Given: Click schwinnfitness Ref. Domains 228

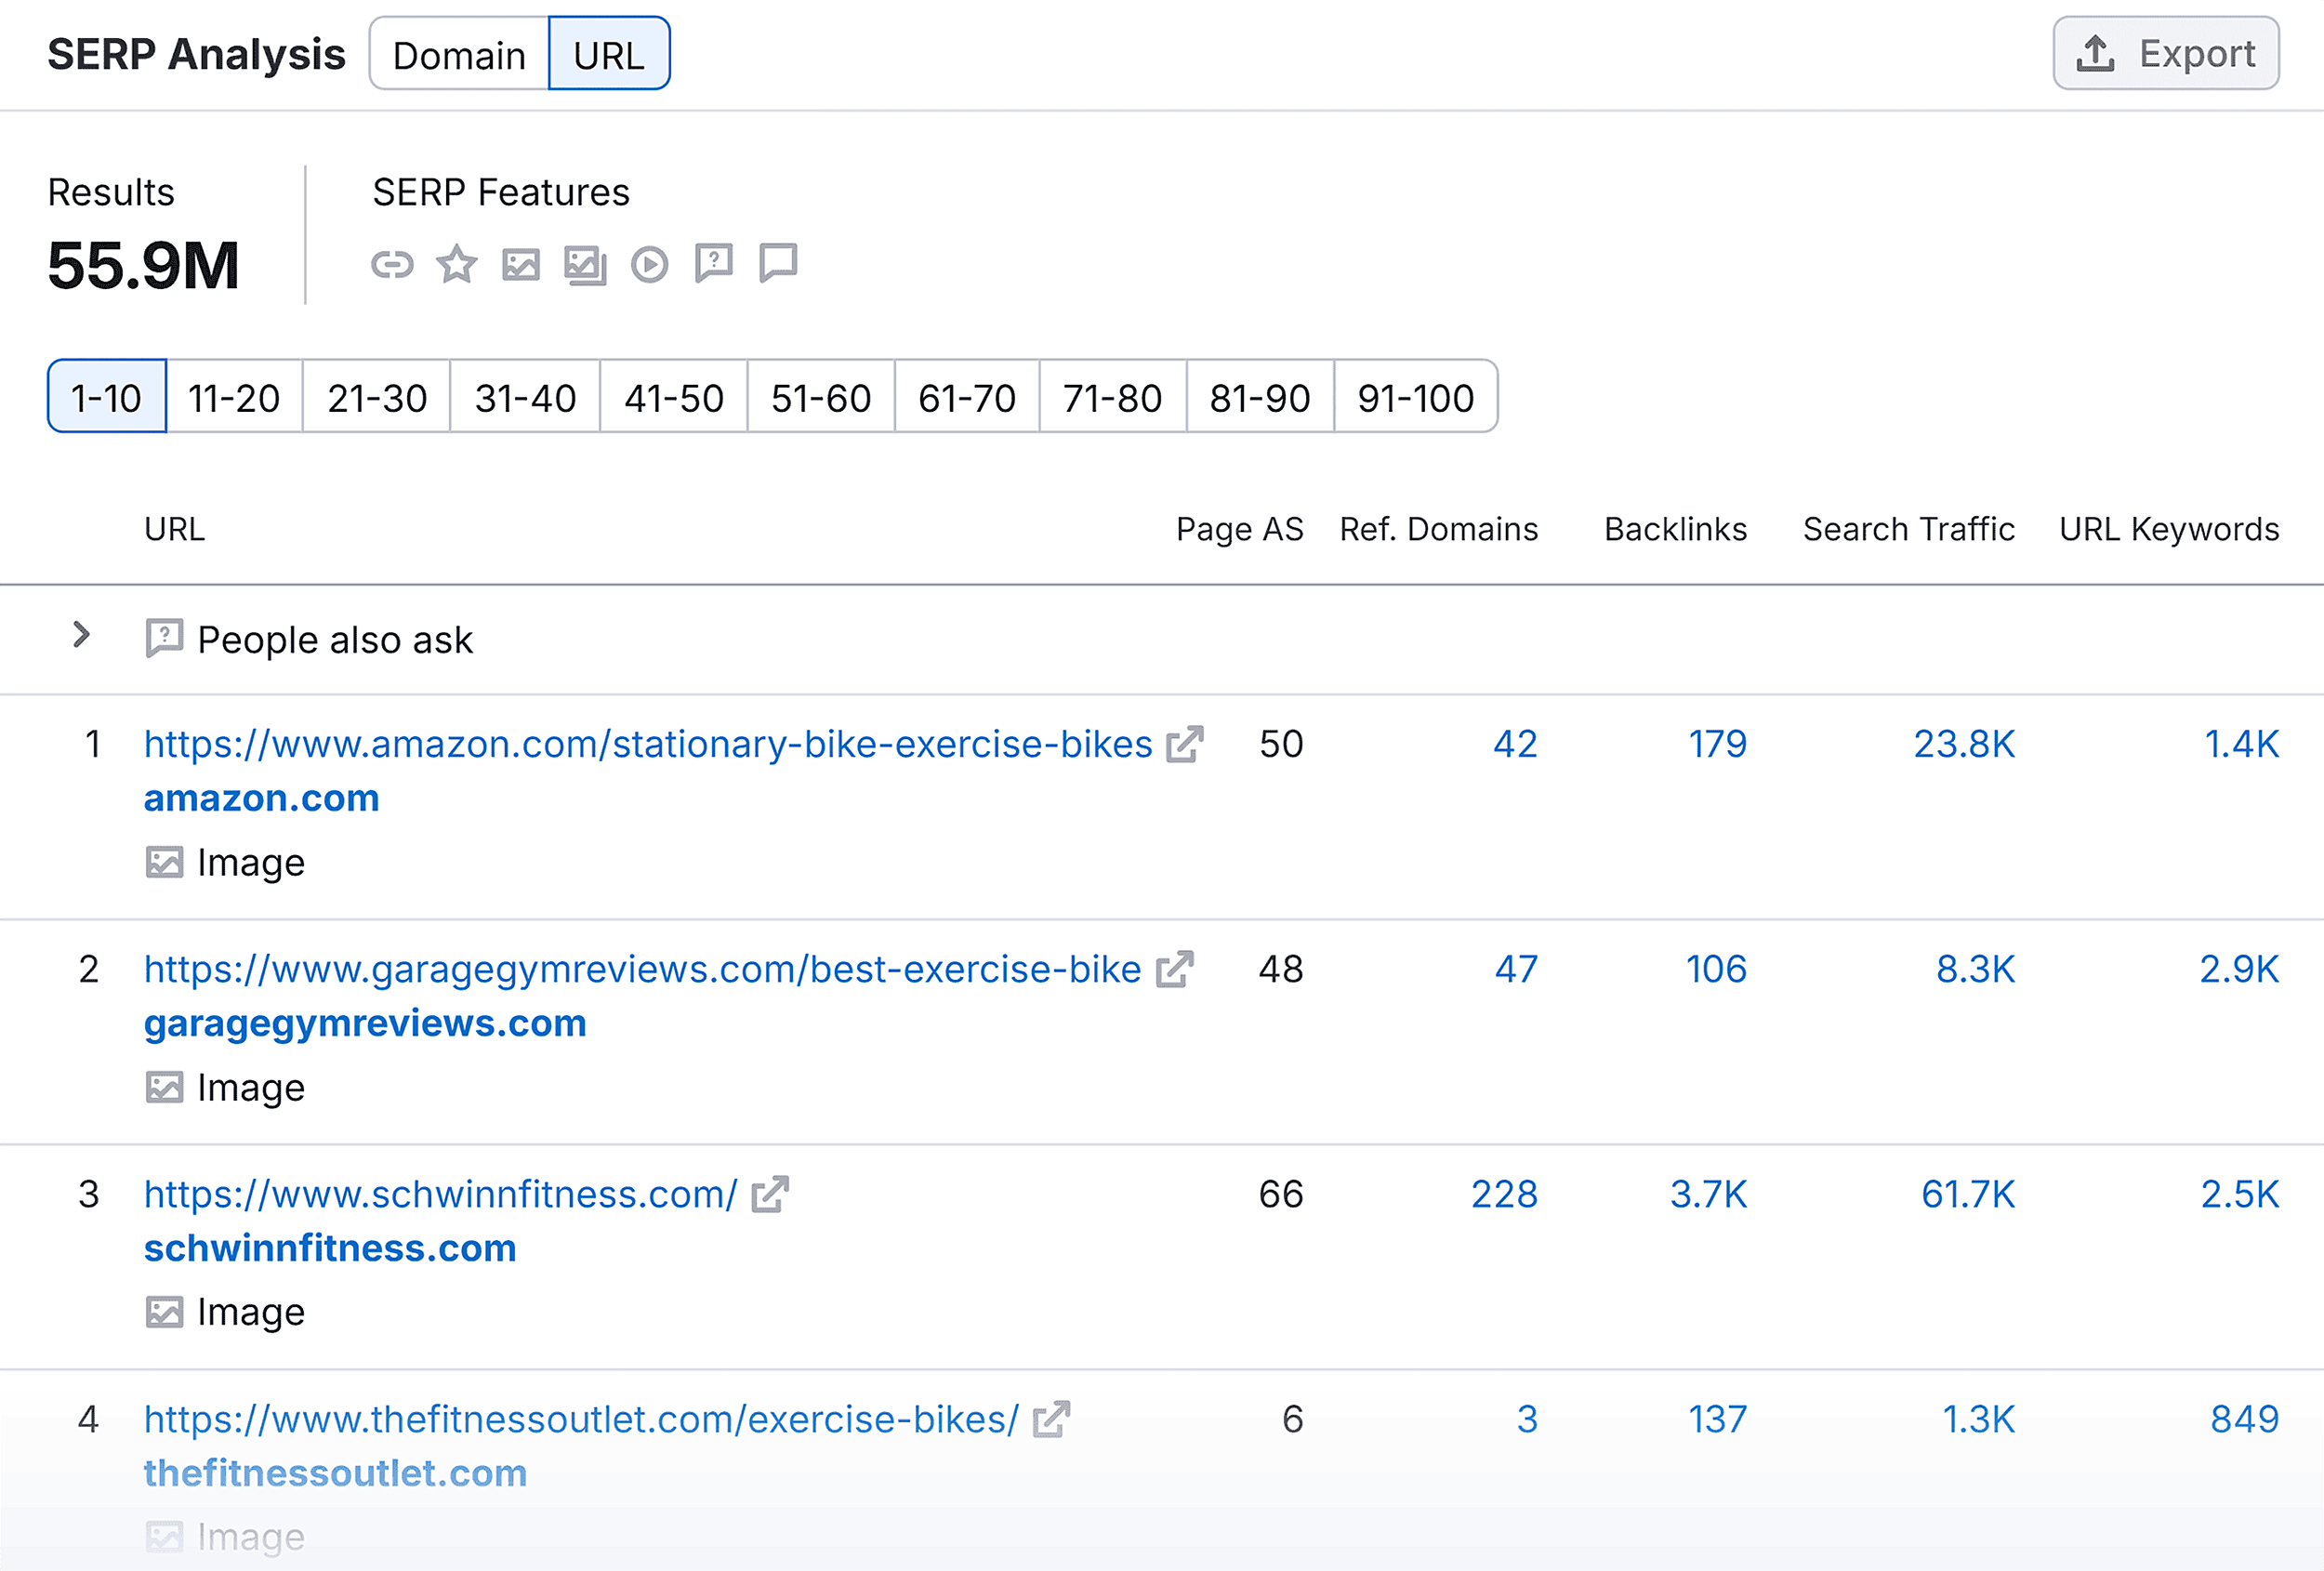Looking at the screenshot, I should tap(1504, 1194).
